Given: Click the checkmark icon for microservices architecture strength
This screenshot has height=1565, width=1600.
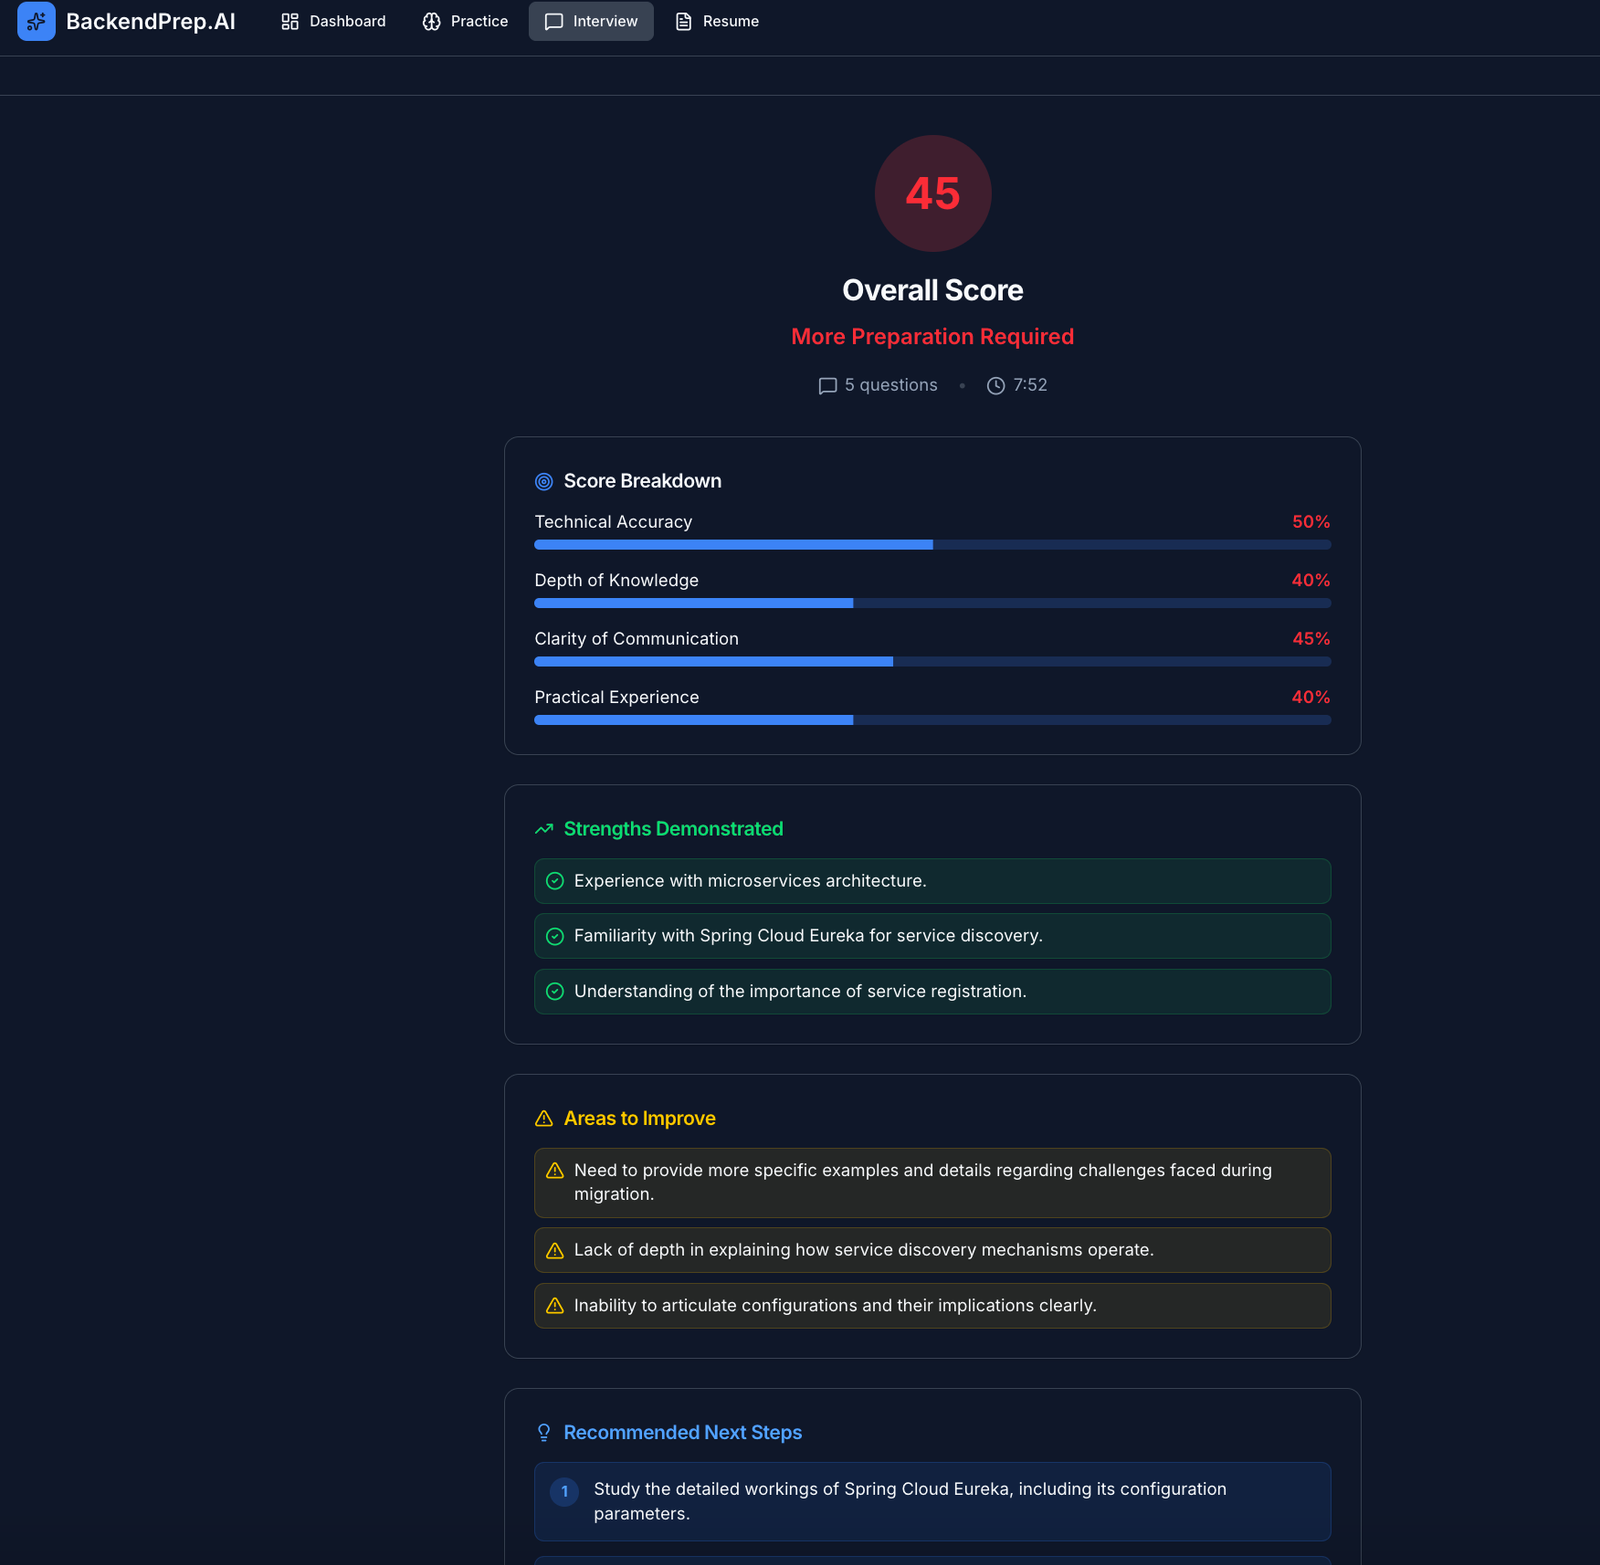Looking at the screenshot, I should pos(555,881).
